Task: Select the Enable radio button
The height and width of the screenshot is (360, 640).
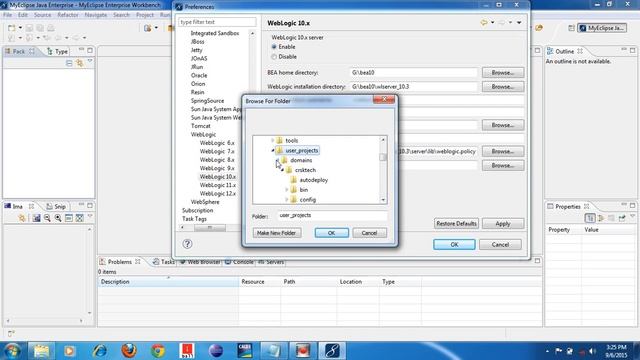Action: (x=274, y=47)
